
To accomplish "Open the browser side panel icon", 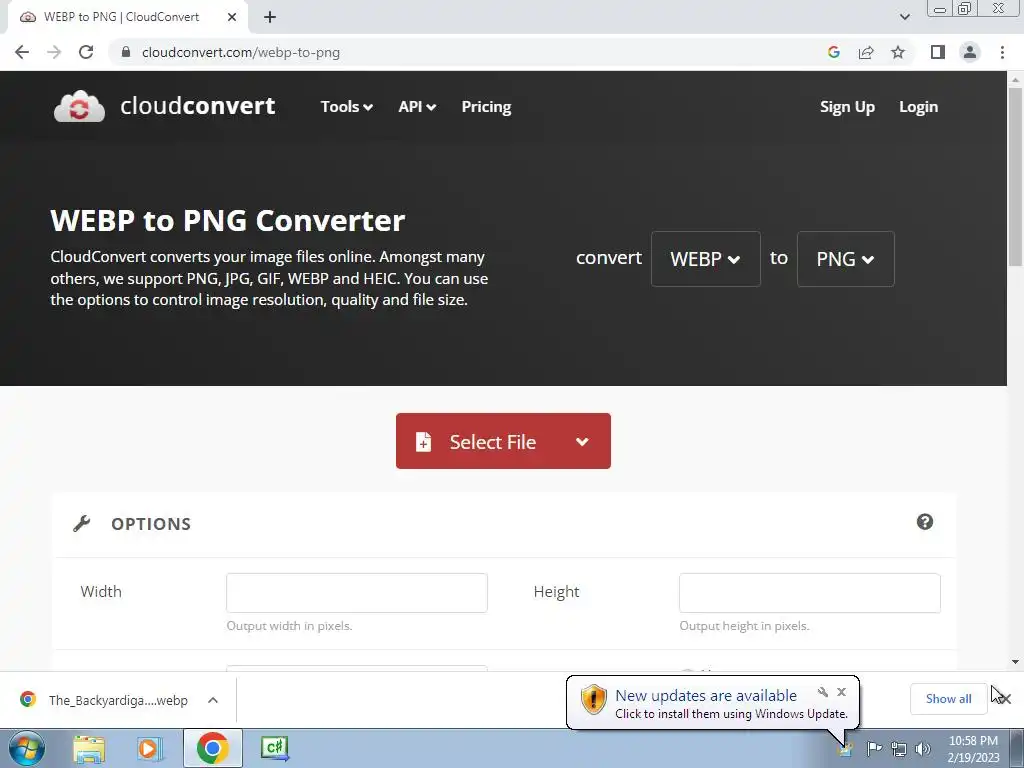I will [x=938, y=52].
